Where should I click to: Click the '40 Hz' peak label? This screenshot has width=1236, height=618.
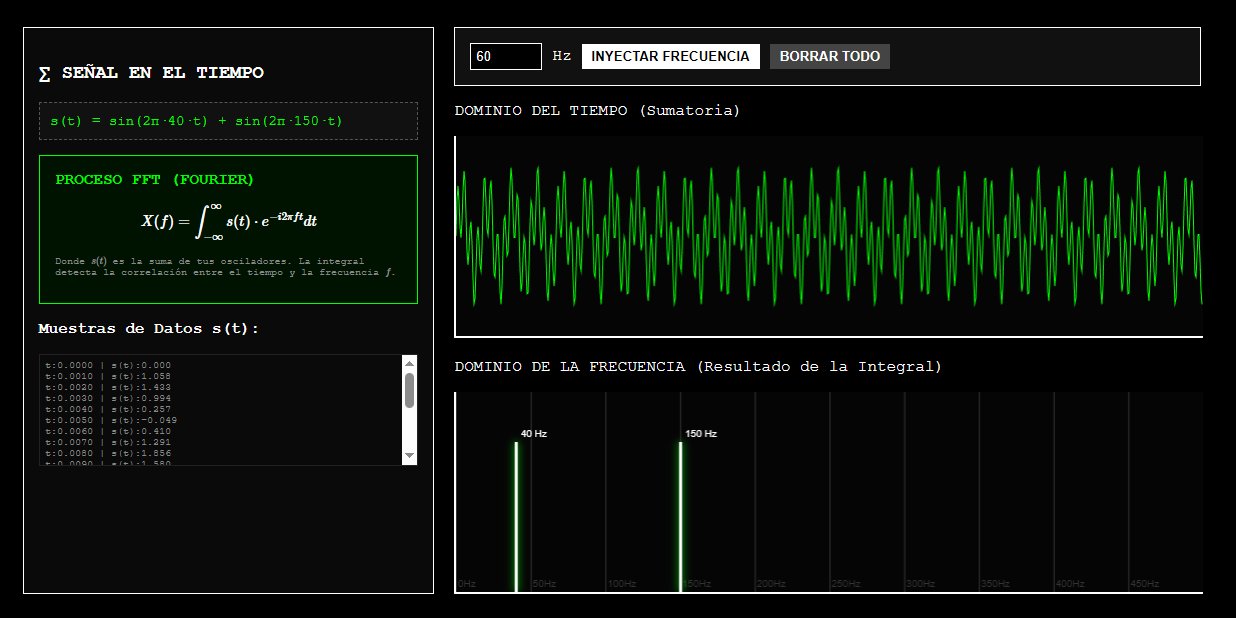[x=534, y=434]
